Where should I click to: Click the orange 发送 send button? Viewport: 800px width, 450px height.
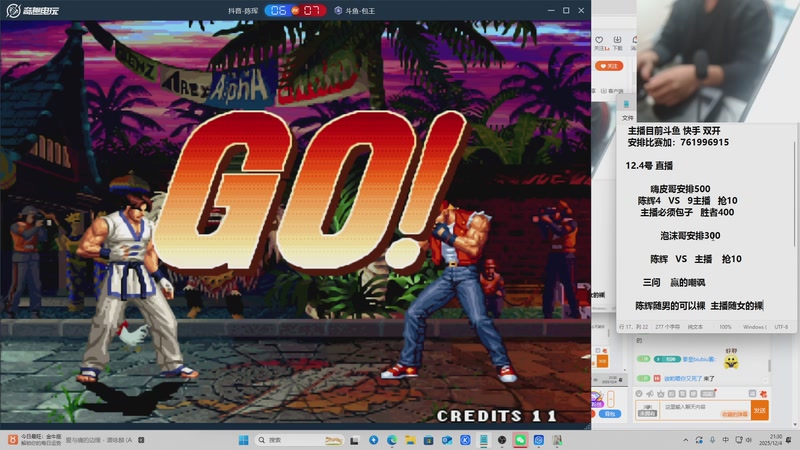(x=760, y=410)
